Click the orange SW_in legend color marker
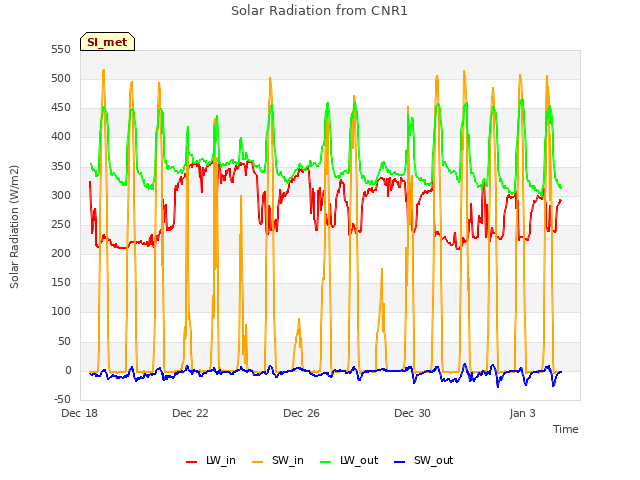 [258, 462]
